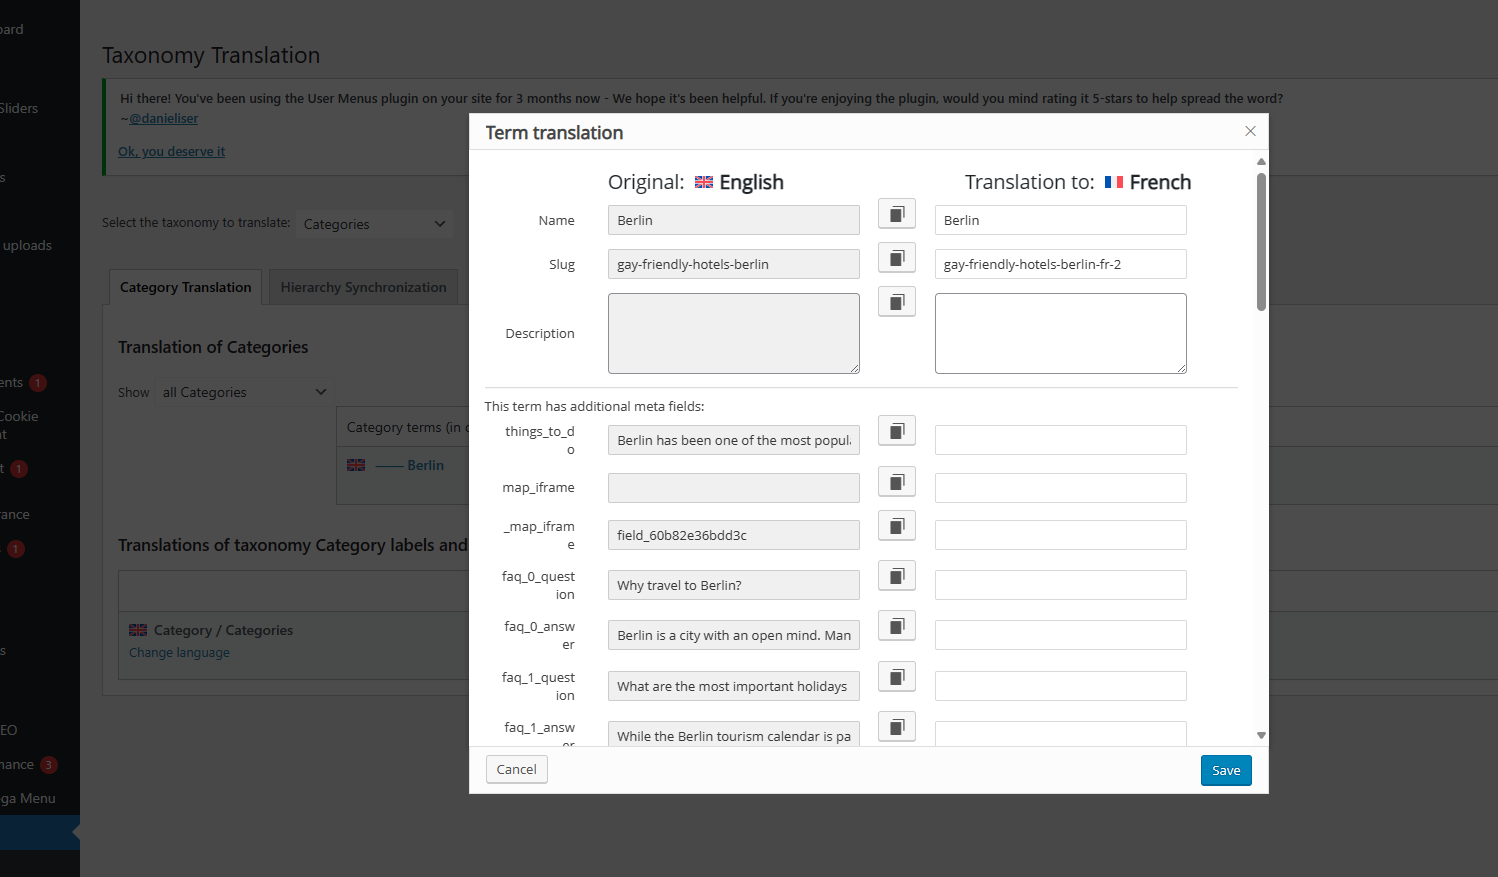Click original 'What are the most important' field
The width and height of the screenshot is (1498, 877).
point(733,686)
